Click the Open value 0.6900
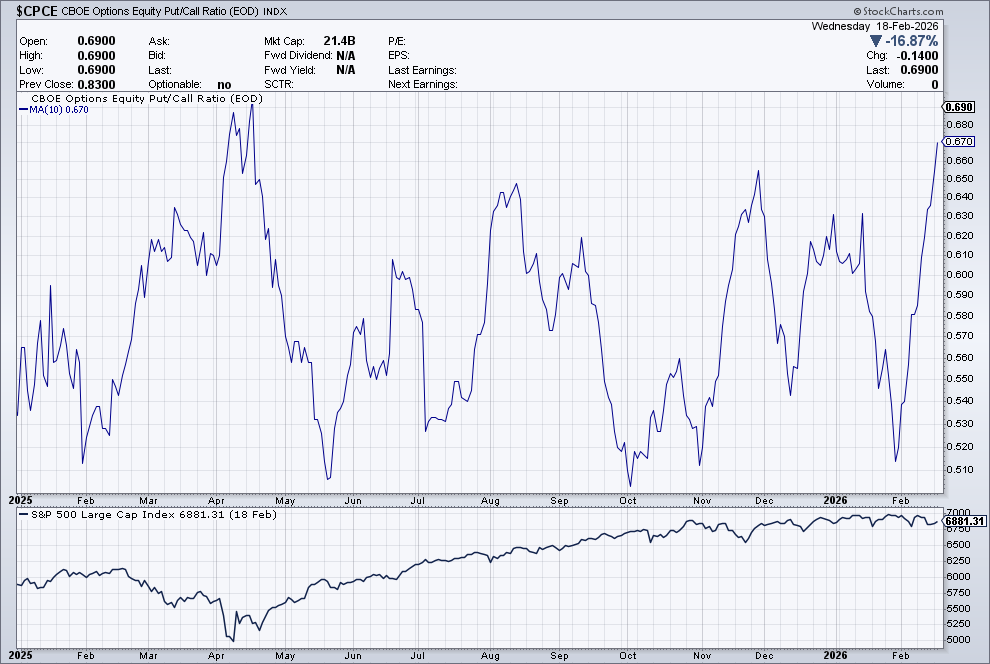Screen dimensions: 990x664 [97, 40]
